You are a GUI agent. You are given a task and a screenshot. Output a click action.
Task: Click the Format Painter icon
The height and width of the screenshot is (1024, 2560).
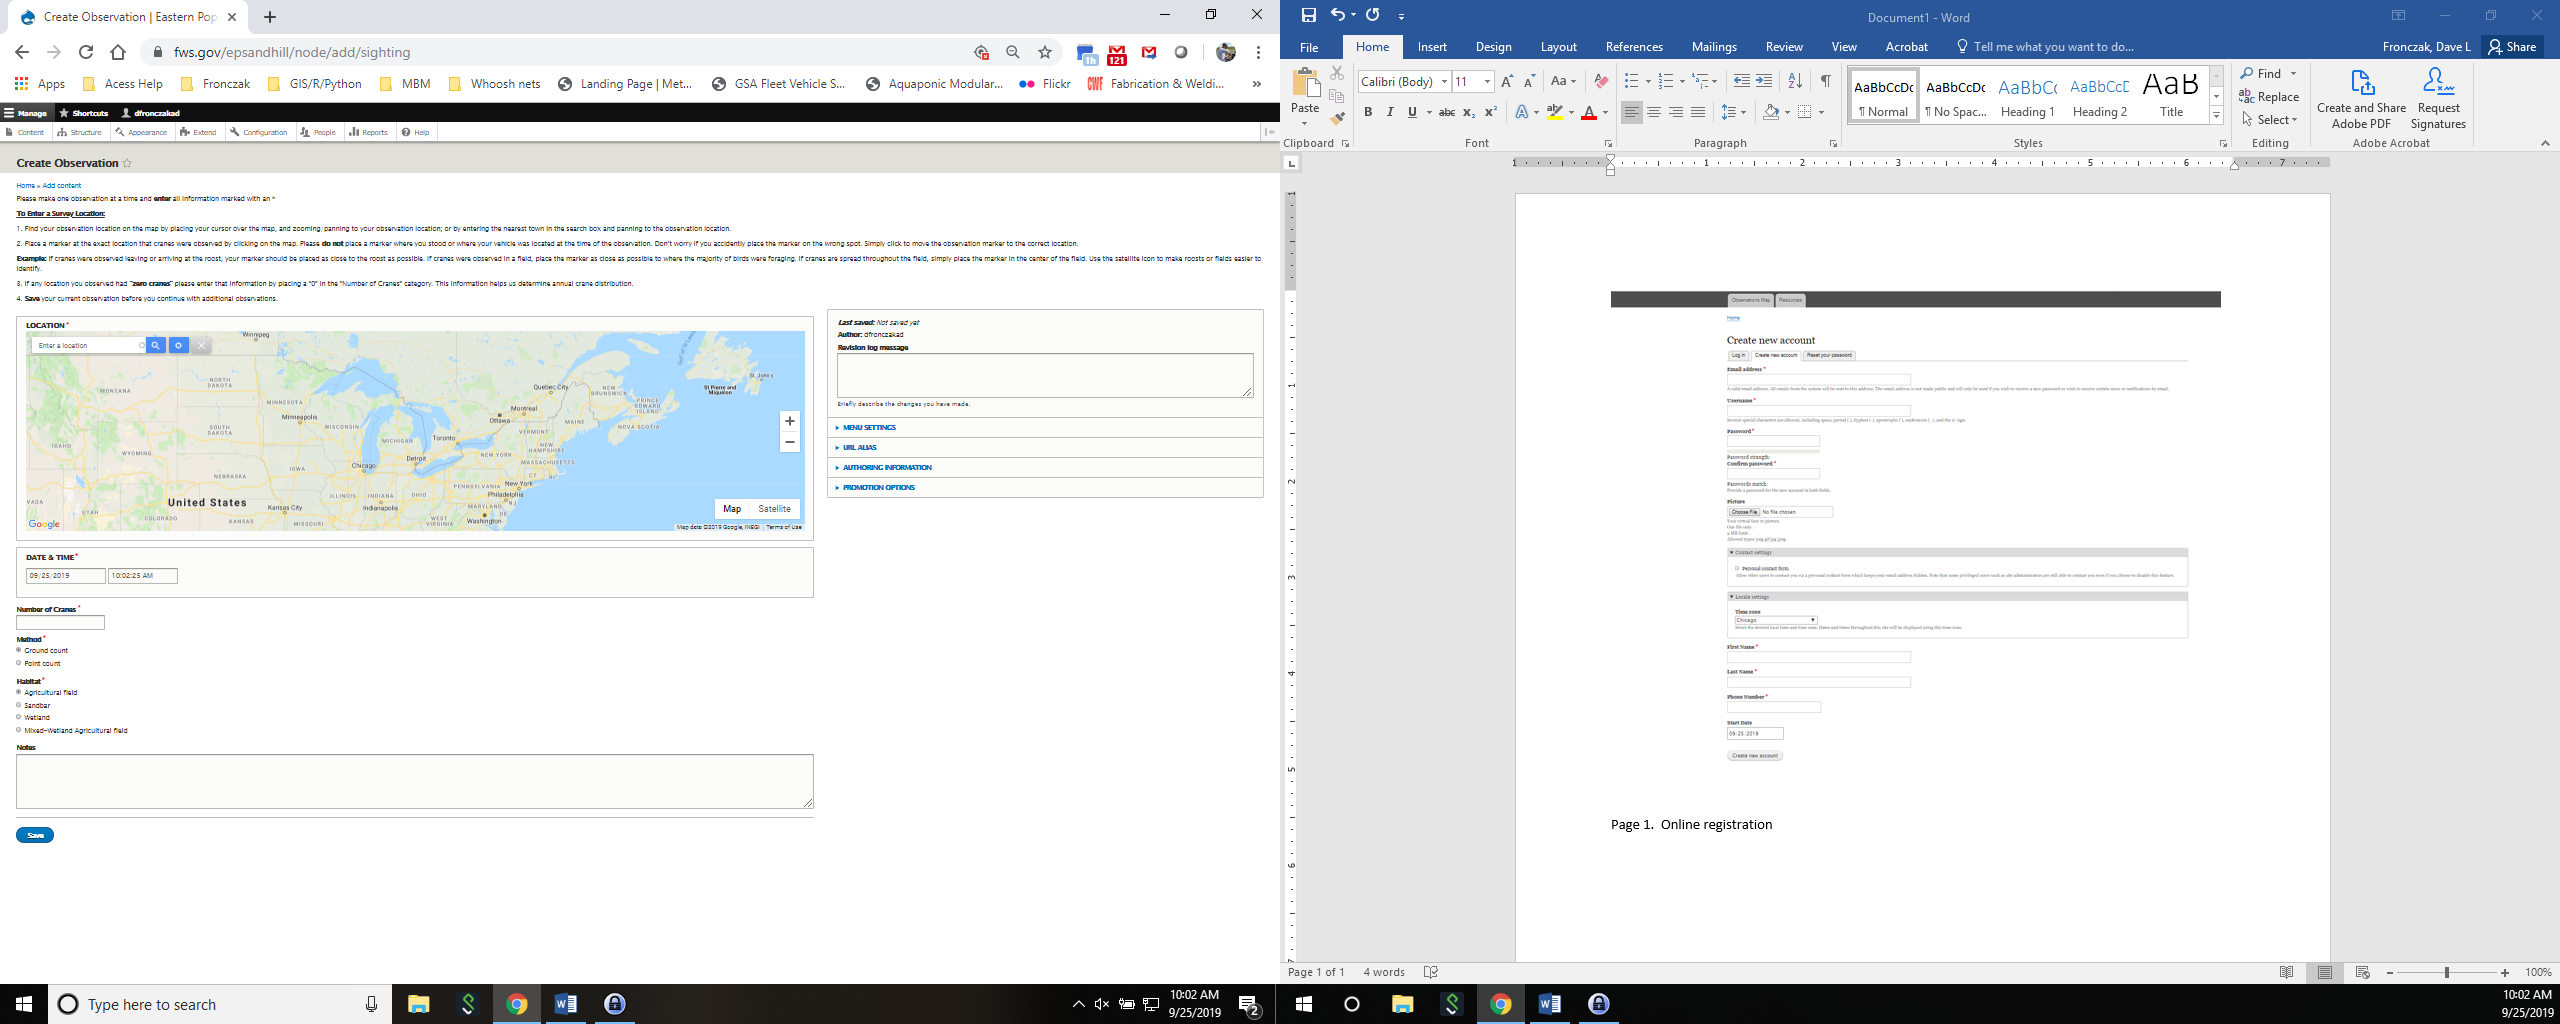click(x=1337, y=119)
